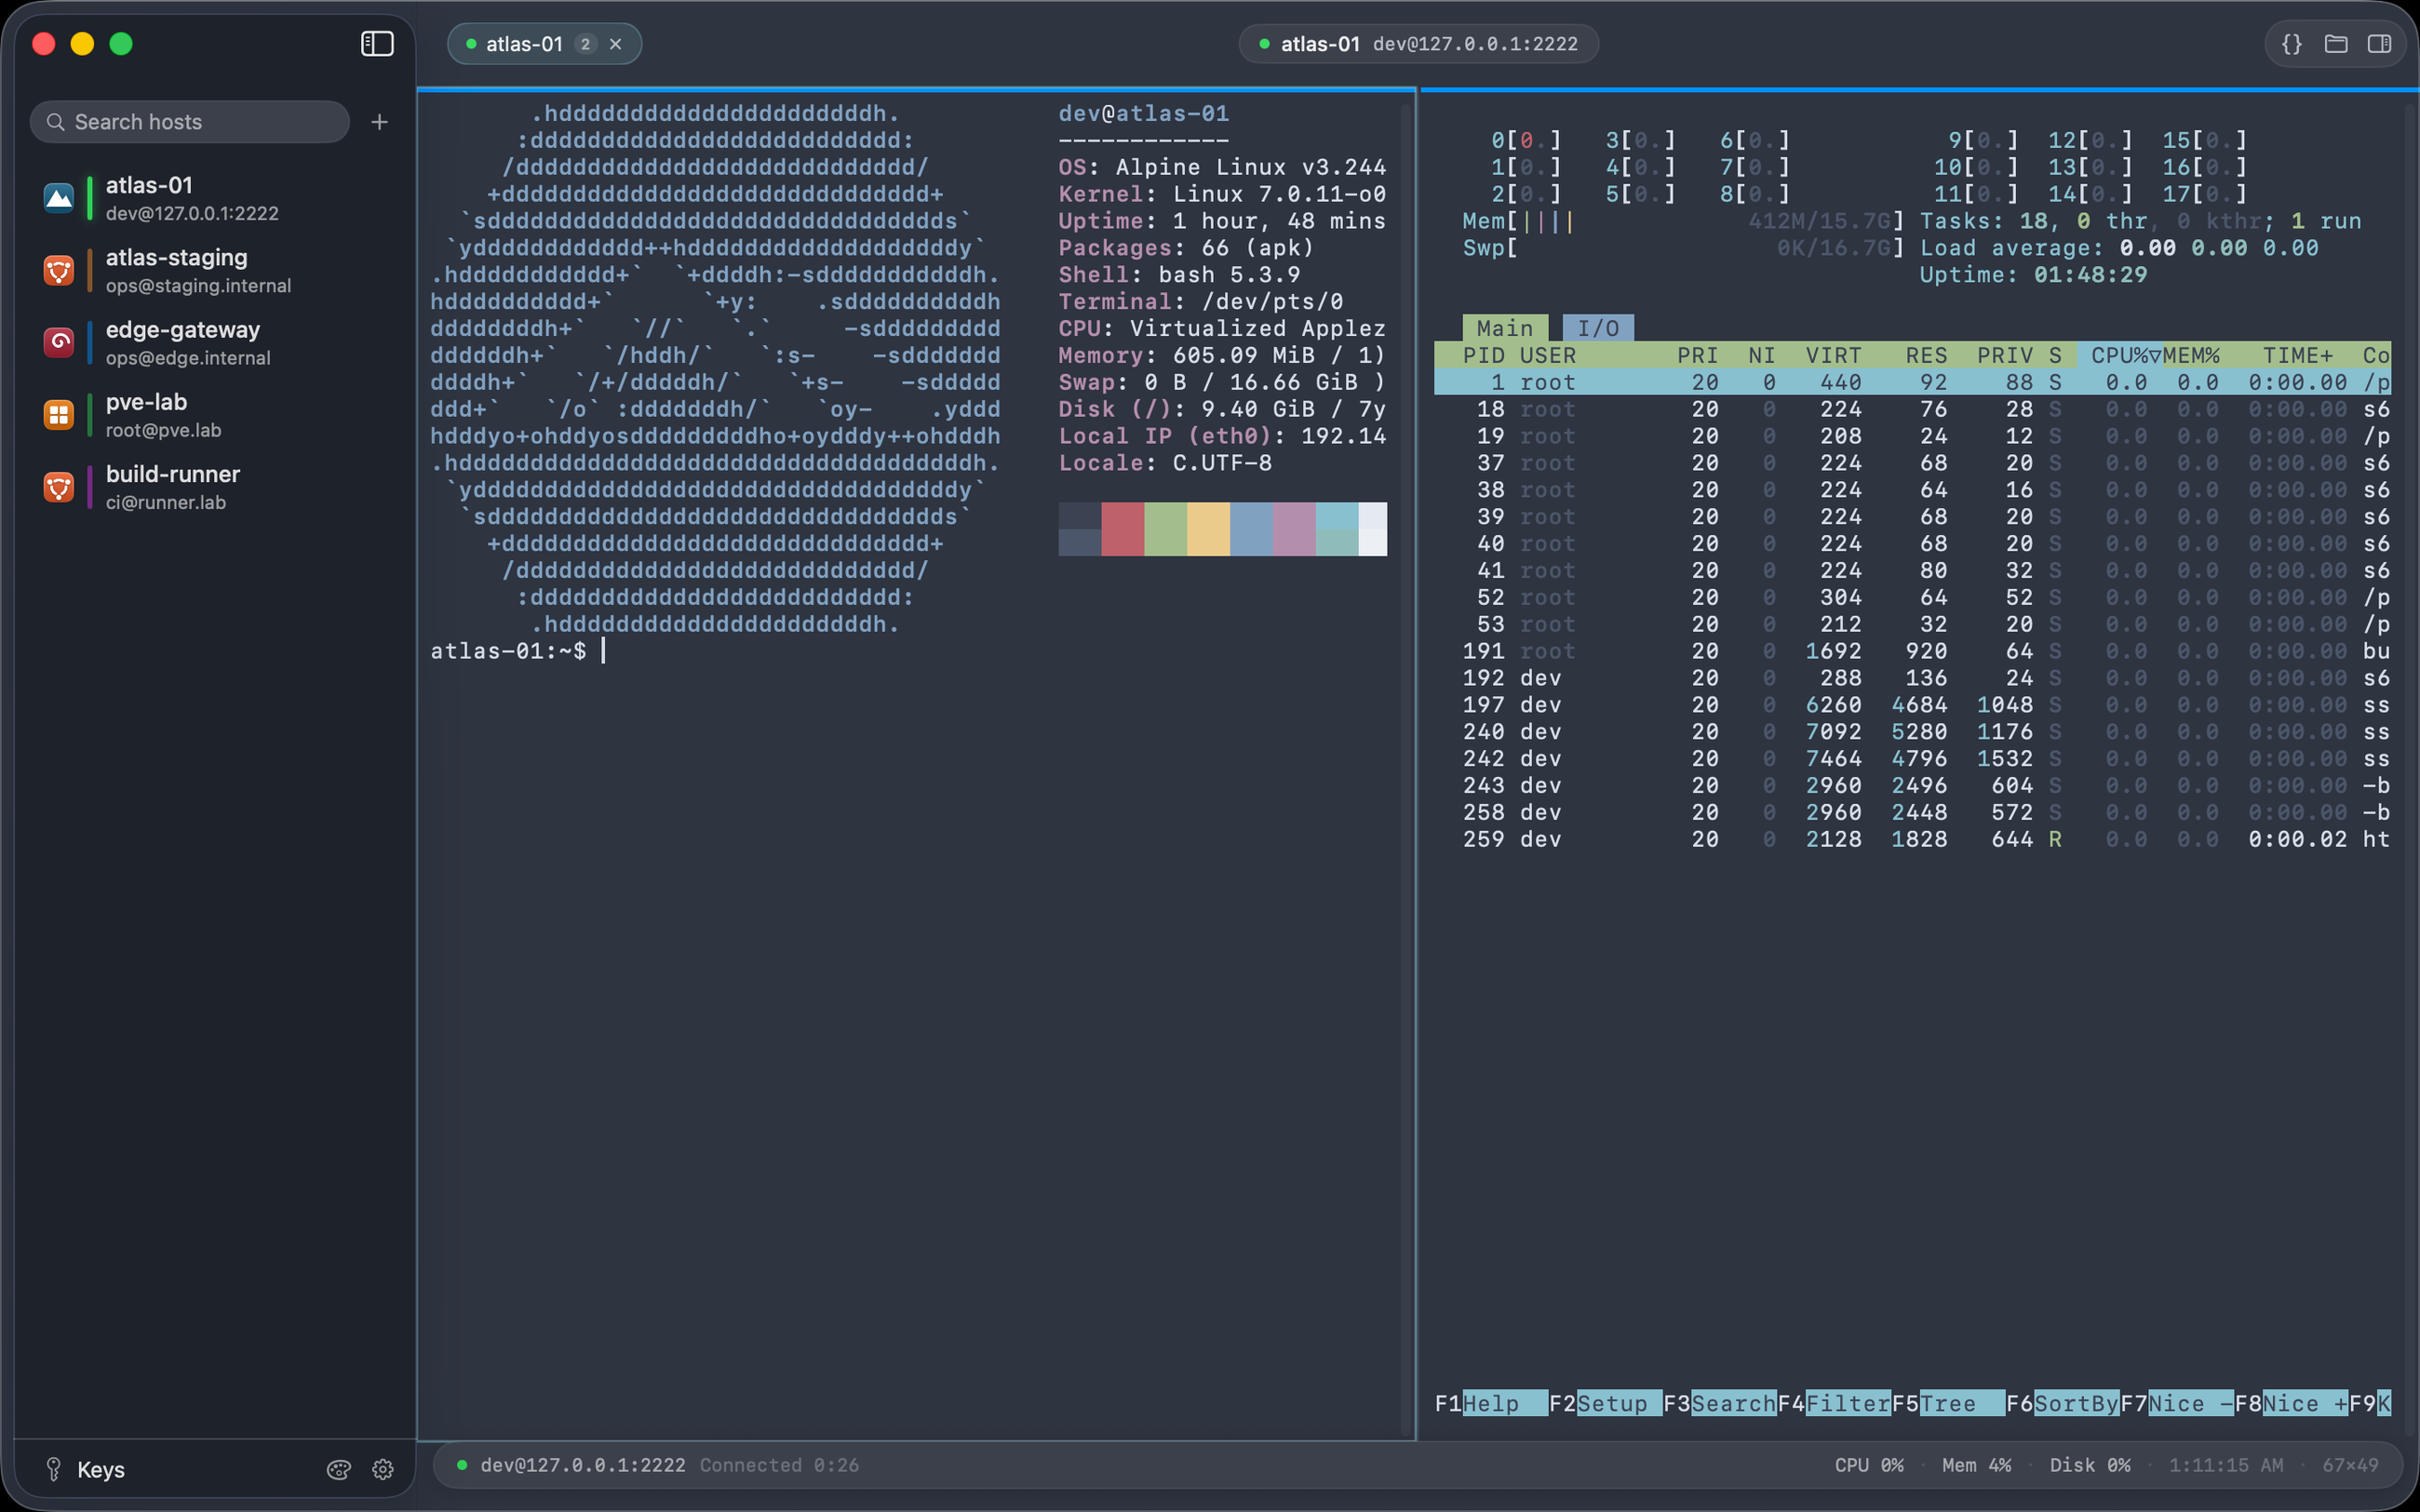This screenshot has width=2420, height=1512.
Task: Click the atlas-01 connection title pill
Action: [1418, 44]
